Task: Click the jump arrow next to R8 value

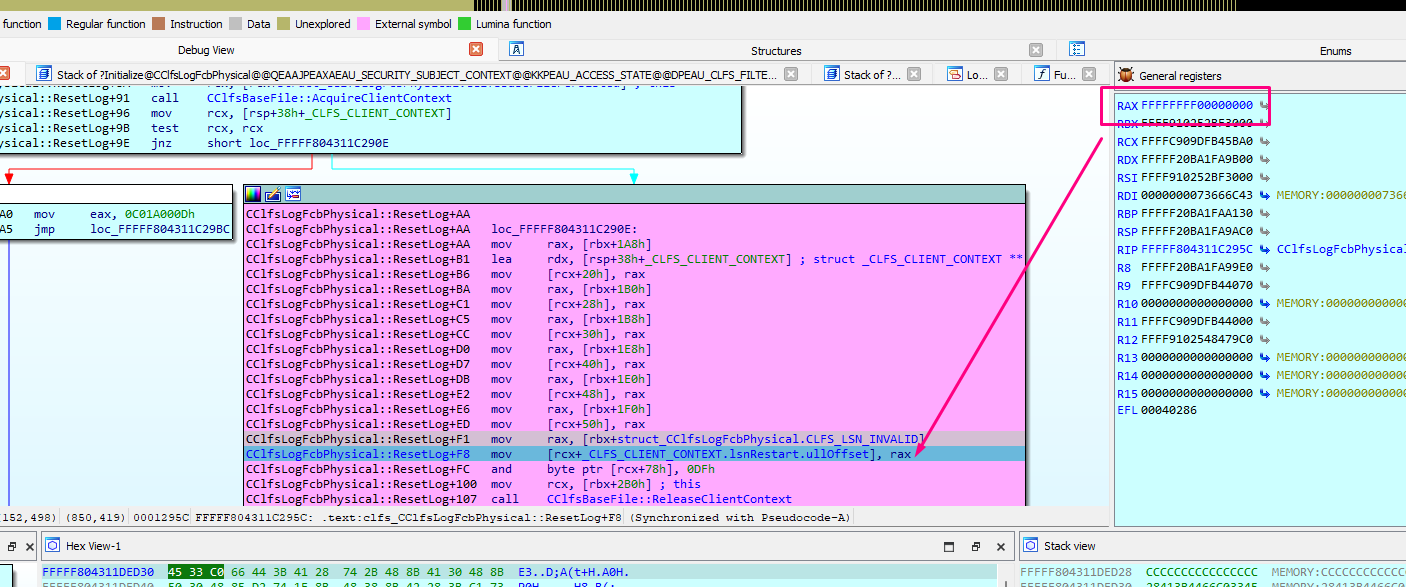Action: [x=1264, y=267]
